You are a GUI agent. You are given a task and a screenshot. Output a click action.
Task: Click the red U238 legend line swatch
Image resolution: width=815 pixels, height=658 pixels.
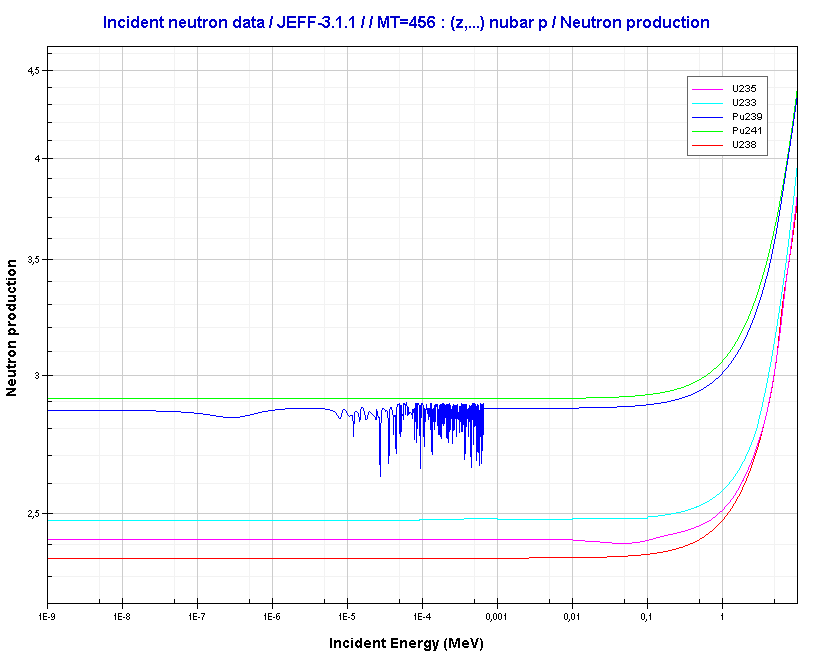coord(708,146)
